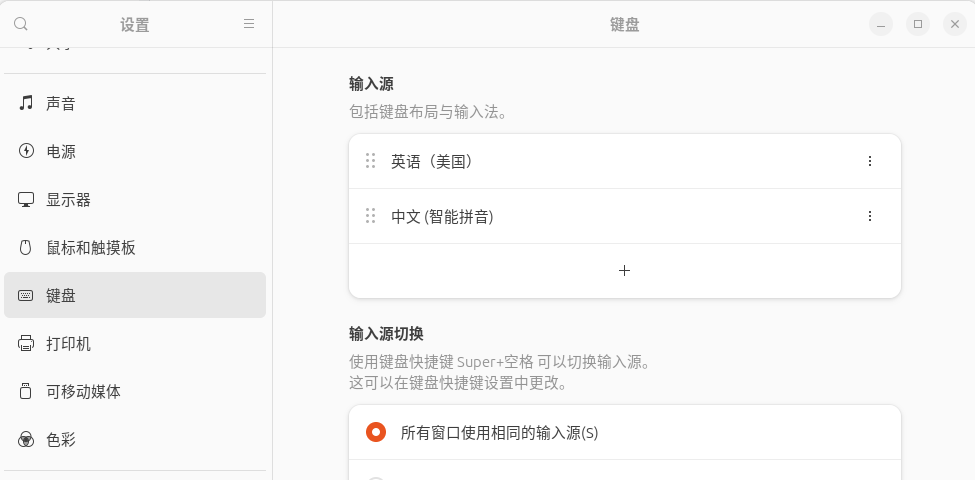Click the printer icon for 打印机
Screen dimensions: 975x480
pos(25,343)
